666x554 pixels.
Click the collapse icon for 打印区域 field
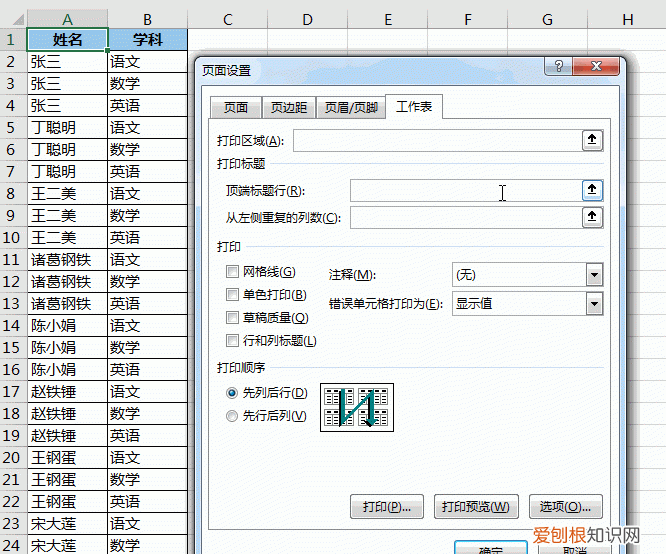pos(592,140)
